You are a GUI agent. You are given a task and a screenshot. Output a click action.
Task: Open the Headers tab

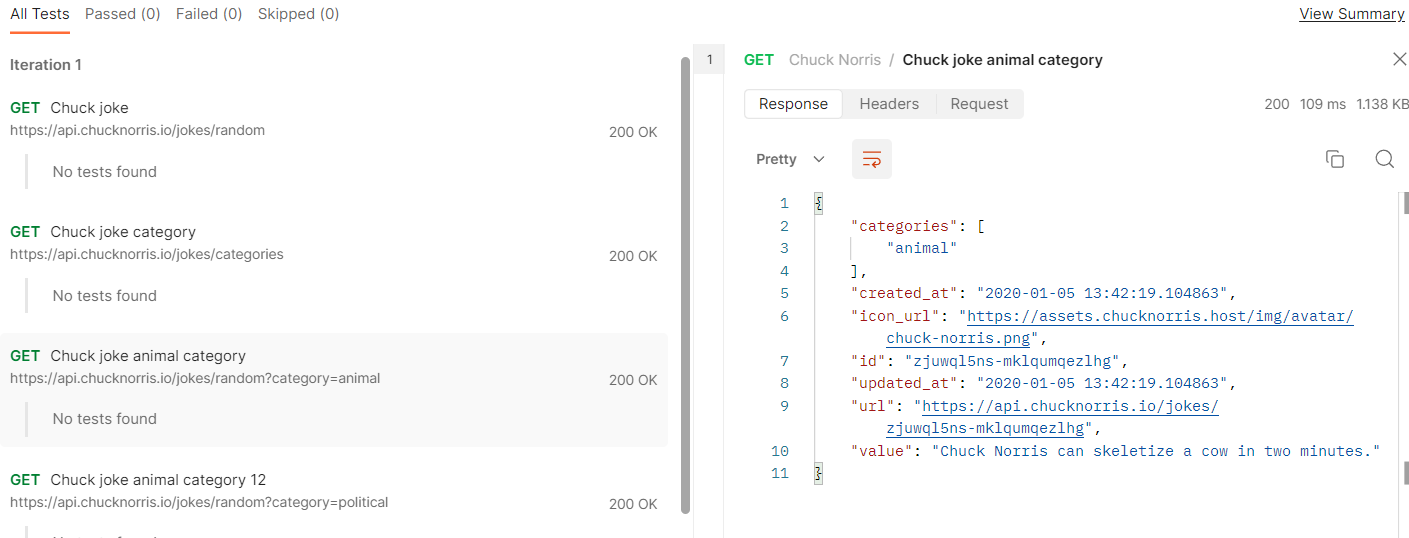pos(889,104)
